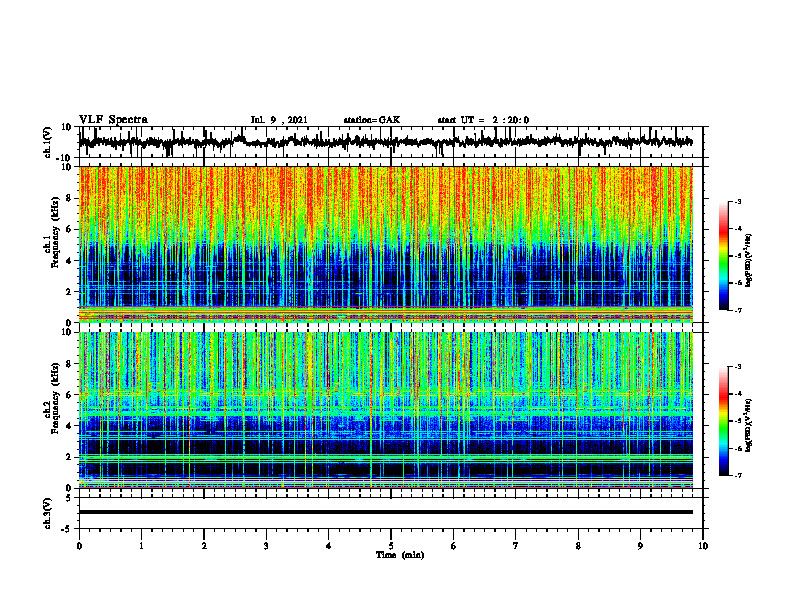The height and width of the screenshot is (612, 792).
Task: Click the ch.2 "Frequency (kHz)" axis label
Action: (x=55, y=398)
